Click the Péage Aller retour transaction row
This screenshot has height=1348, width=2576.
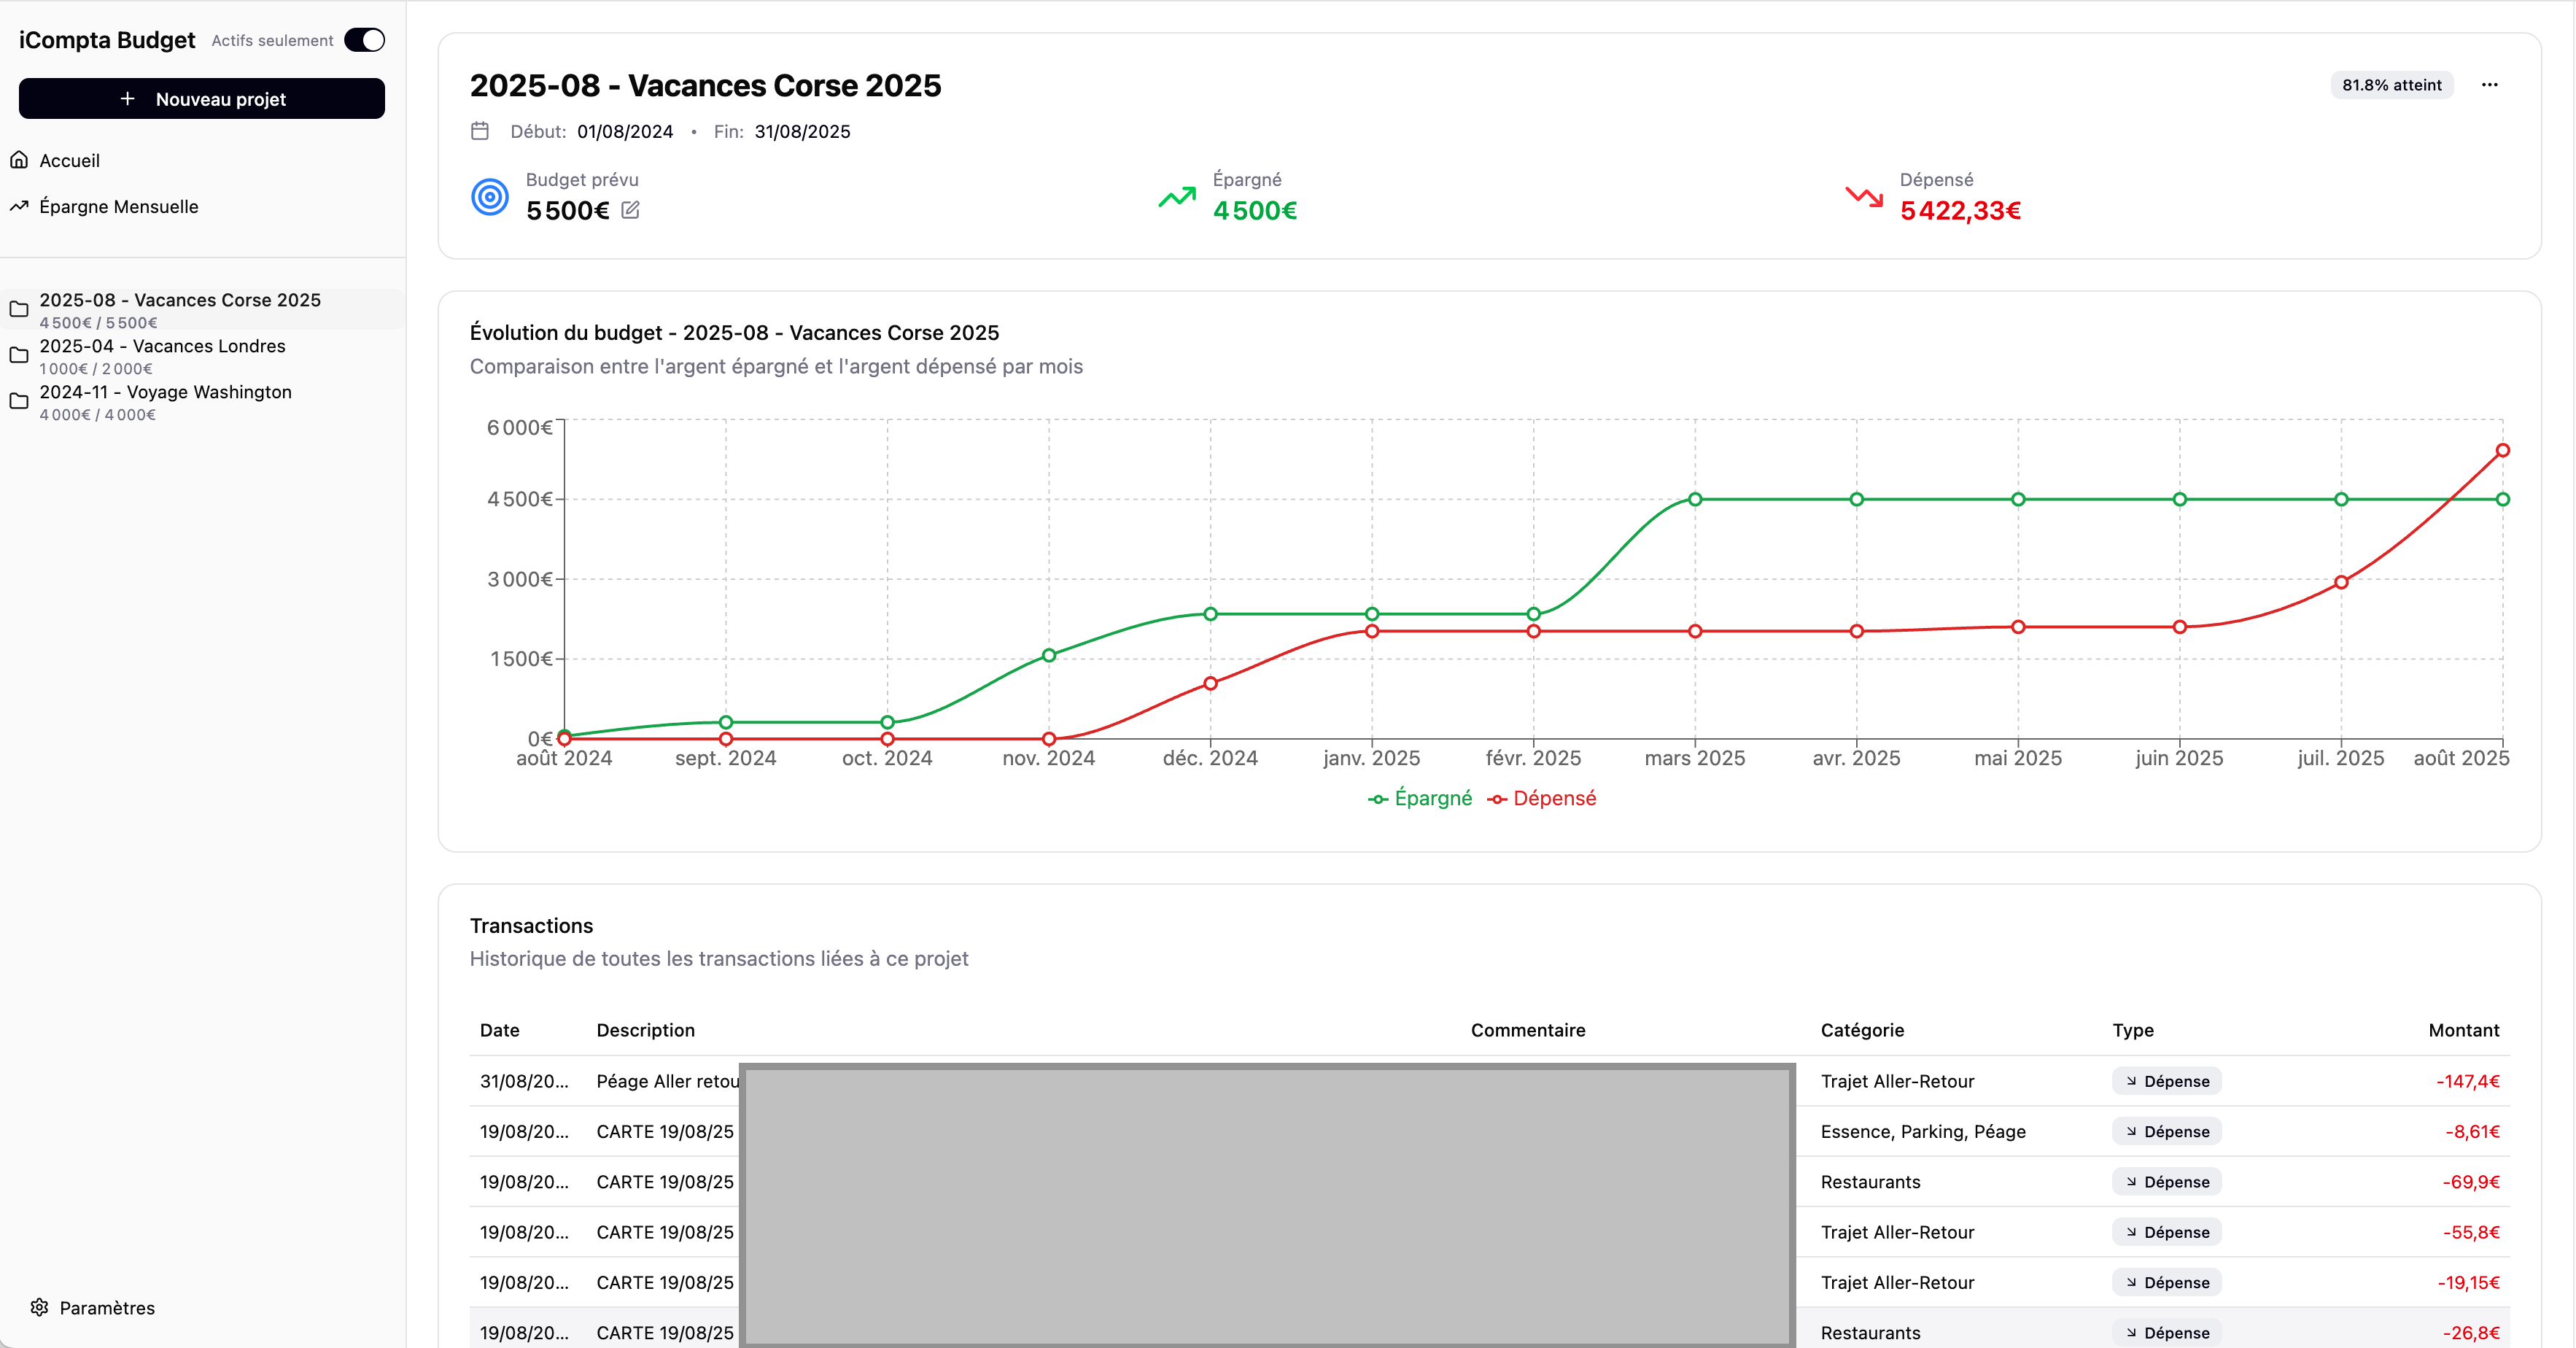click(667, 1081)
